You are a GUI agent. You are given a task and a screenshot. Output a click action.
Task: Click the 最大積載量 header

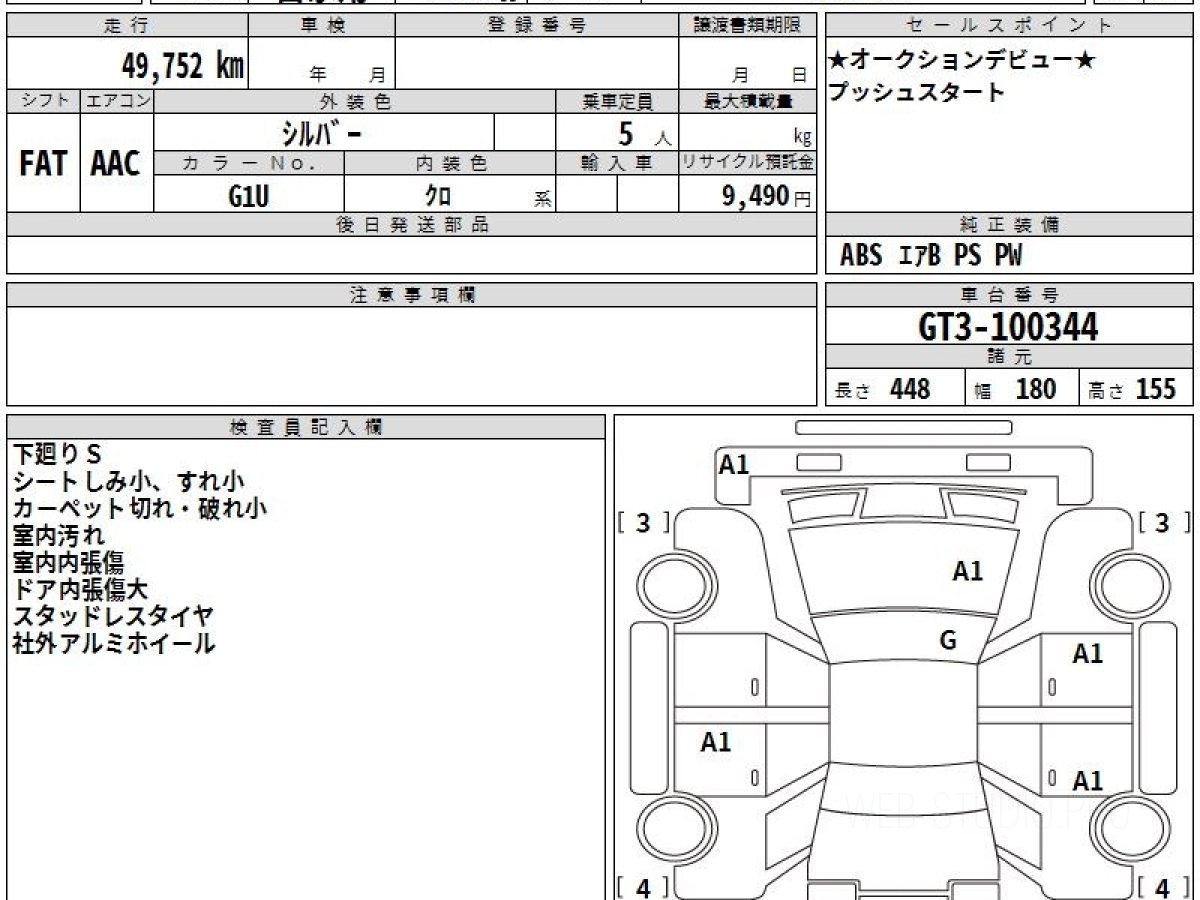pos(747,101)
